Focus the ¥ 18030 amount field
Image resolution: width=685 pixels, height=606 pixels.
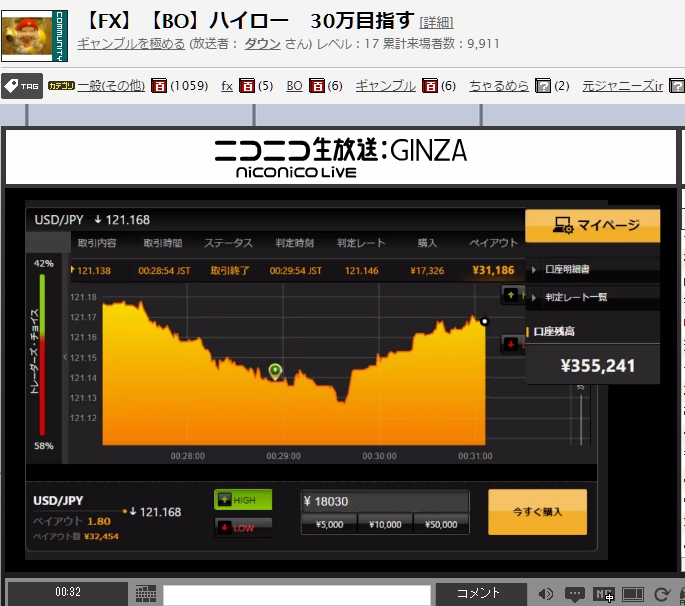[385, 501]
